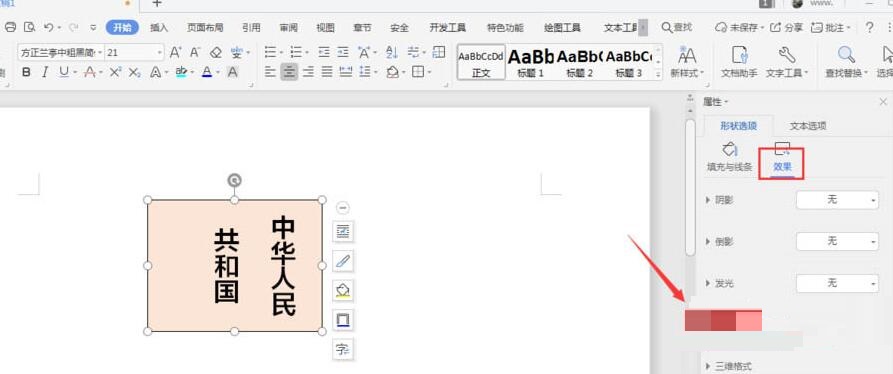Open the Page Layout (页面布局) tab

205,27
